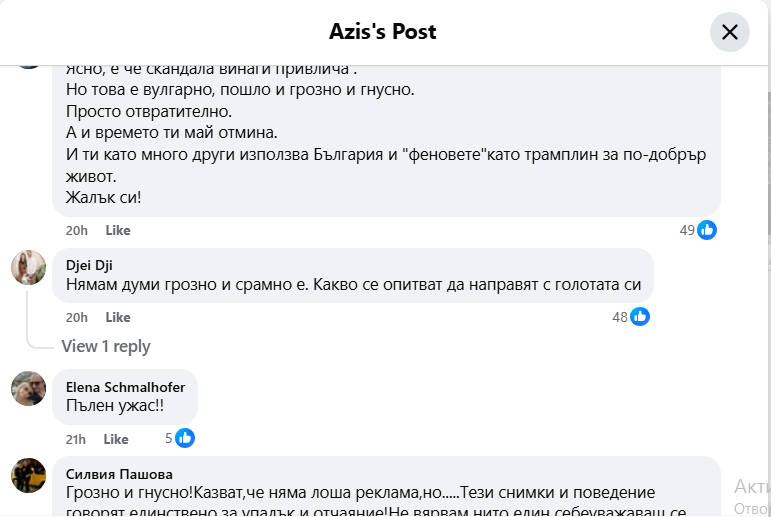Like Elena Schmalhofer's comment
This screenshot has width=771, height=517.
[116, 439]
